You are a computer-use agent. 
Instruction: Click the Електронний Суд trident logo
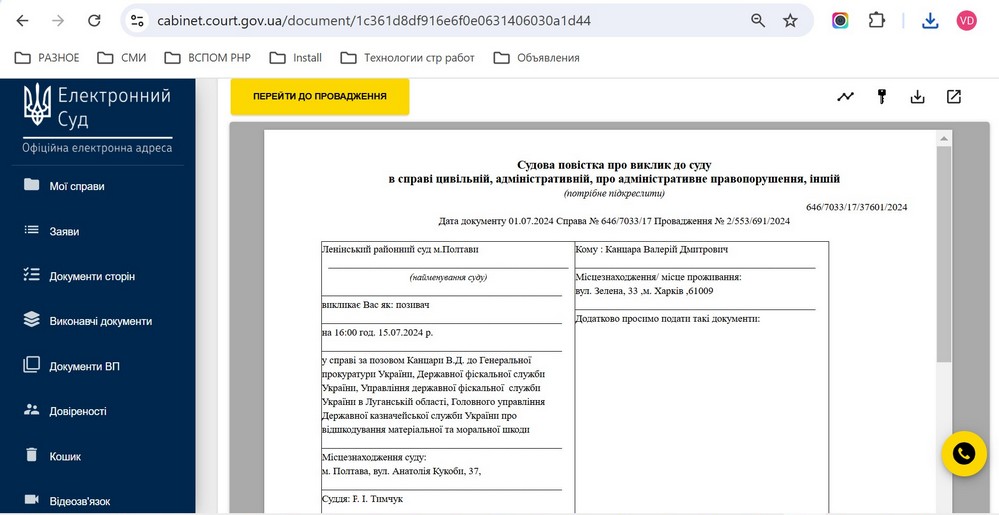[x=37, y=104]
